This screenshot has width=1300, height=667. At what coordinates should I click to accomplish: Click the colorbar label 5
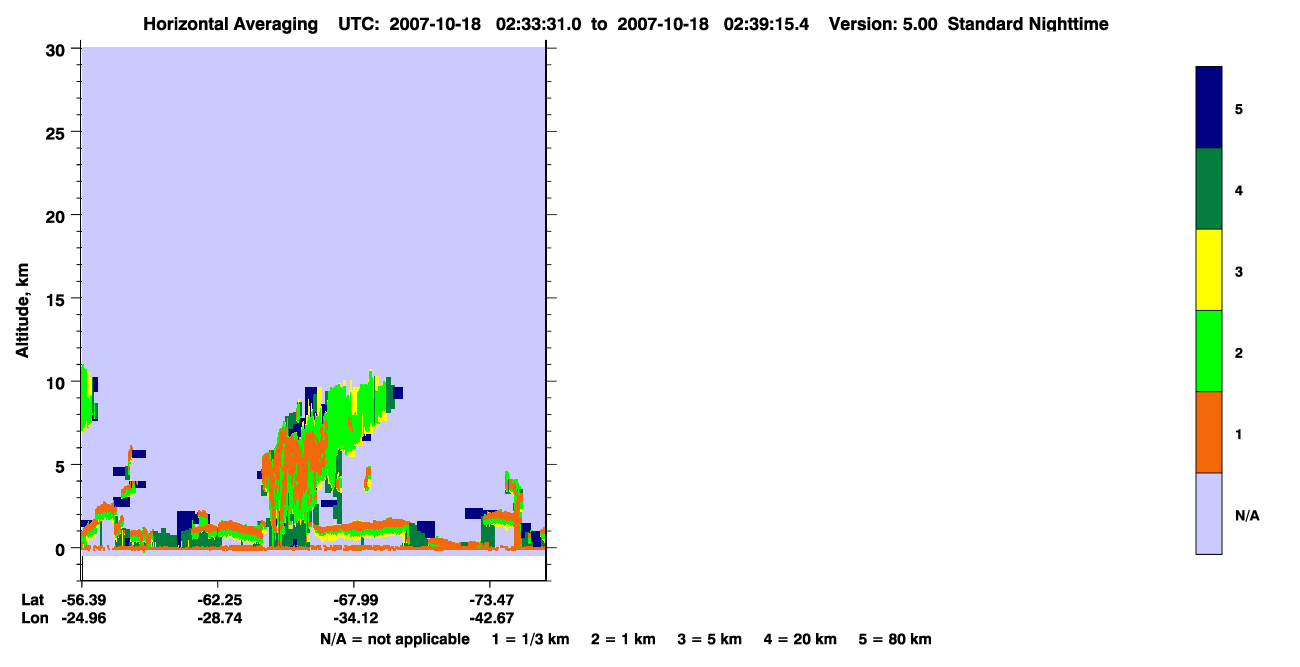tap(1239, 109)
